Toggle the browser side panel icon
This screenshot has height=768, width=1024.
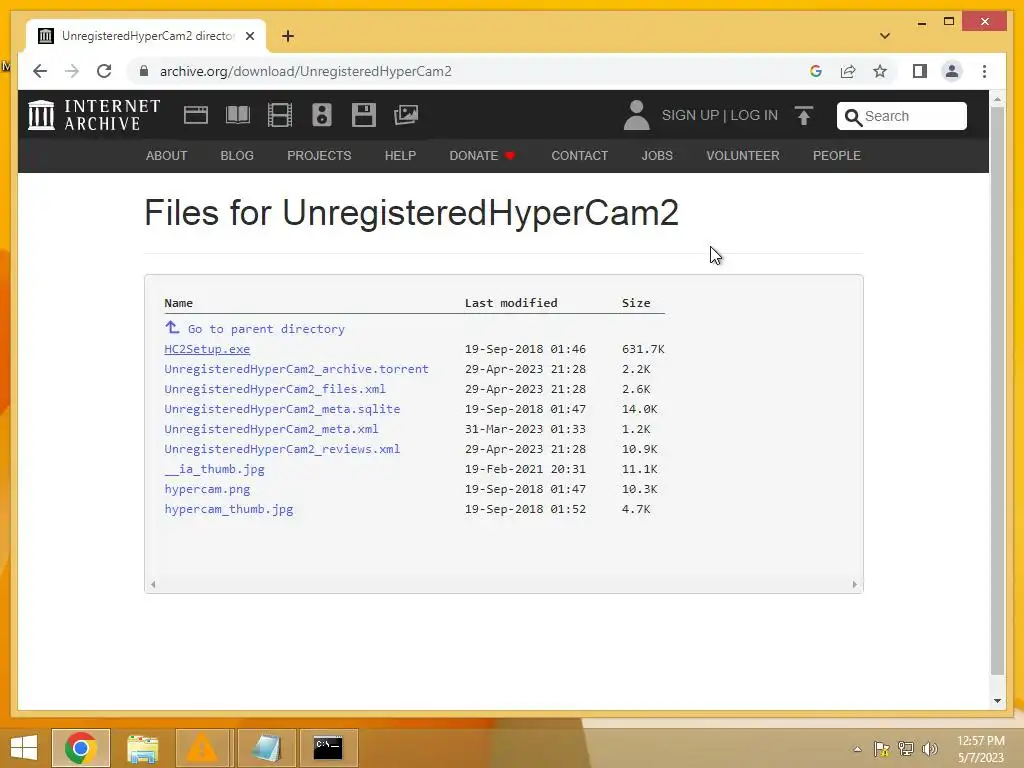click(920, 71)
